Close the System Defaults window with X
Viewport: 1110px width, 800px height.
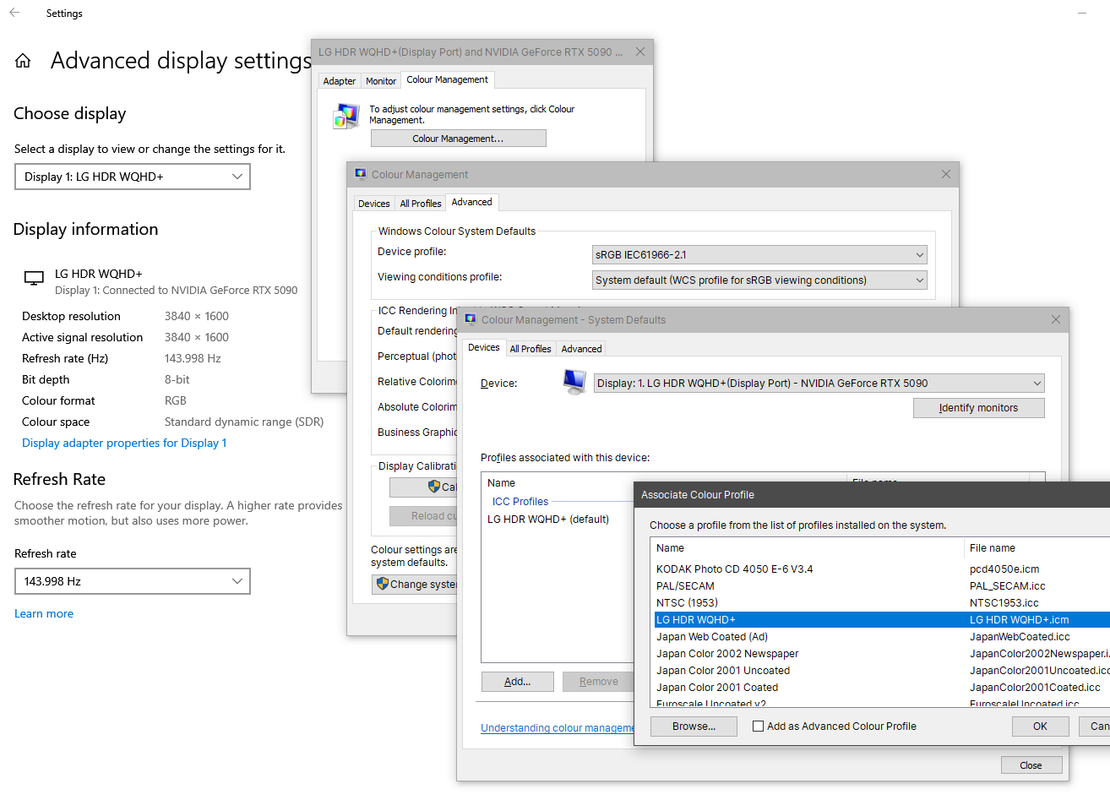[x=1055, y=319]
